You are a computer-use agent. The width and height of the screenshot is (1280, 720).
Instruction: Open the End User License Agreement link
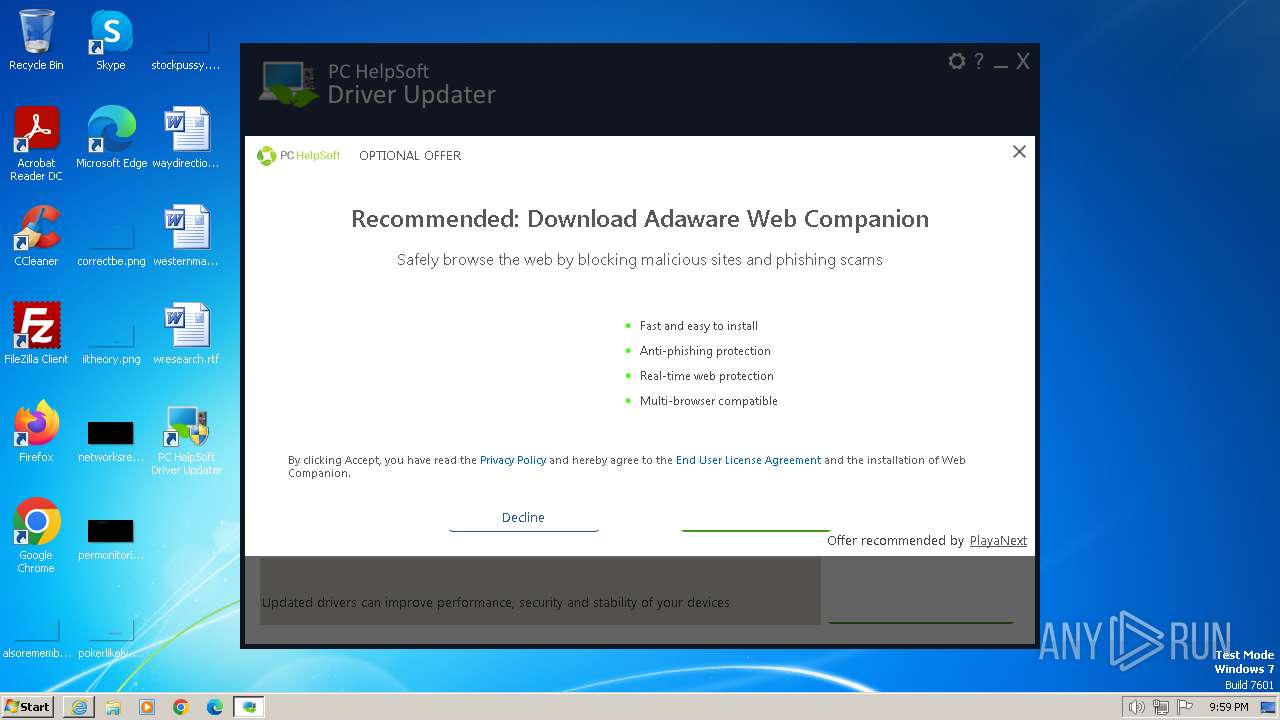[x=748, y=460]
